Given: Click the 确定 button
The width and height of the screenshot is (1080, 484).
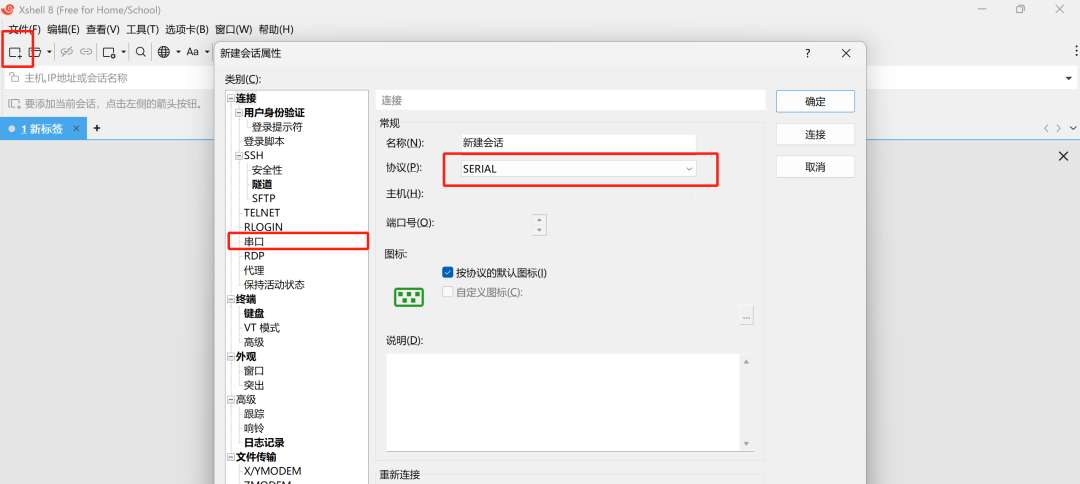Looking at the screenshot, I should click(816, 101).
